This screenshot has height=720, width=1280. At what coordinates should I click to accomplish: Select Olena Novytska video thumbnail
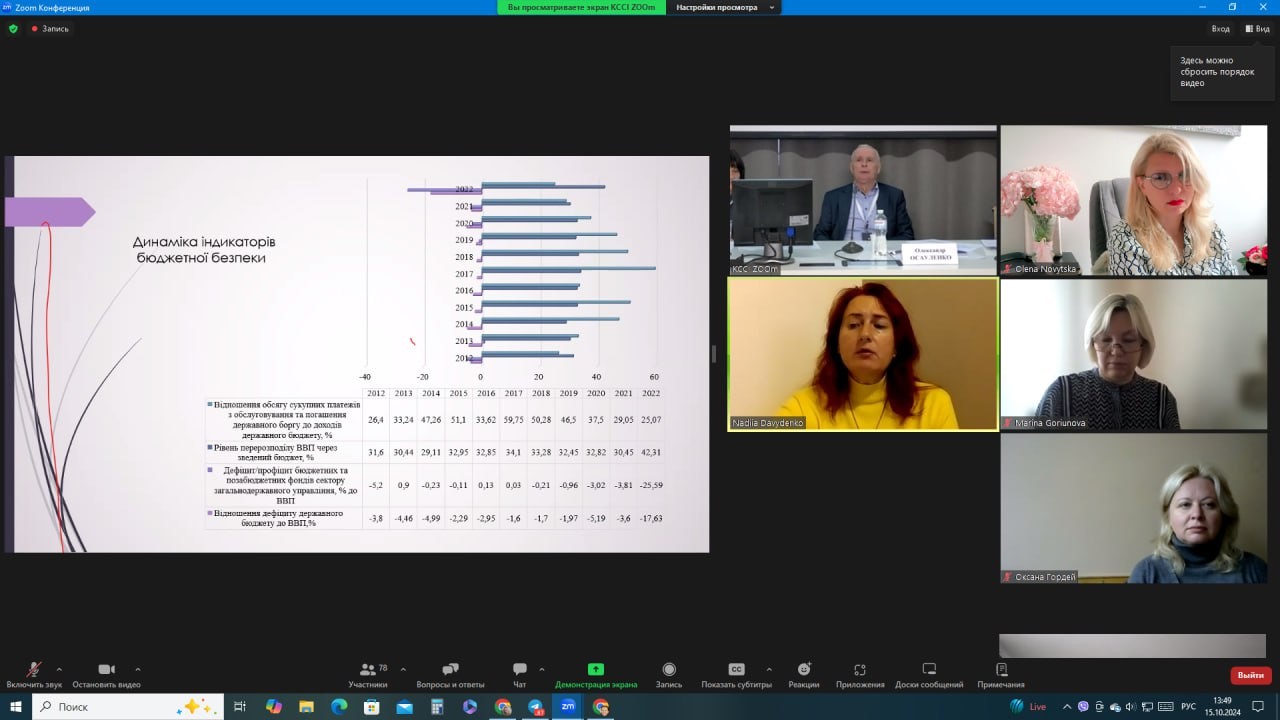(x=1133, y=200)
